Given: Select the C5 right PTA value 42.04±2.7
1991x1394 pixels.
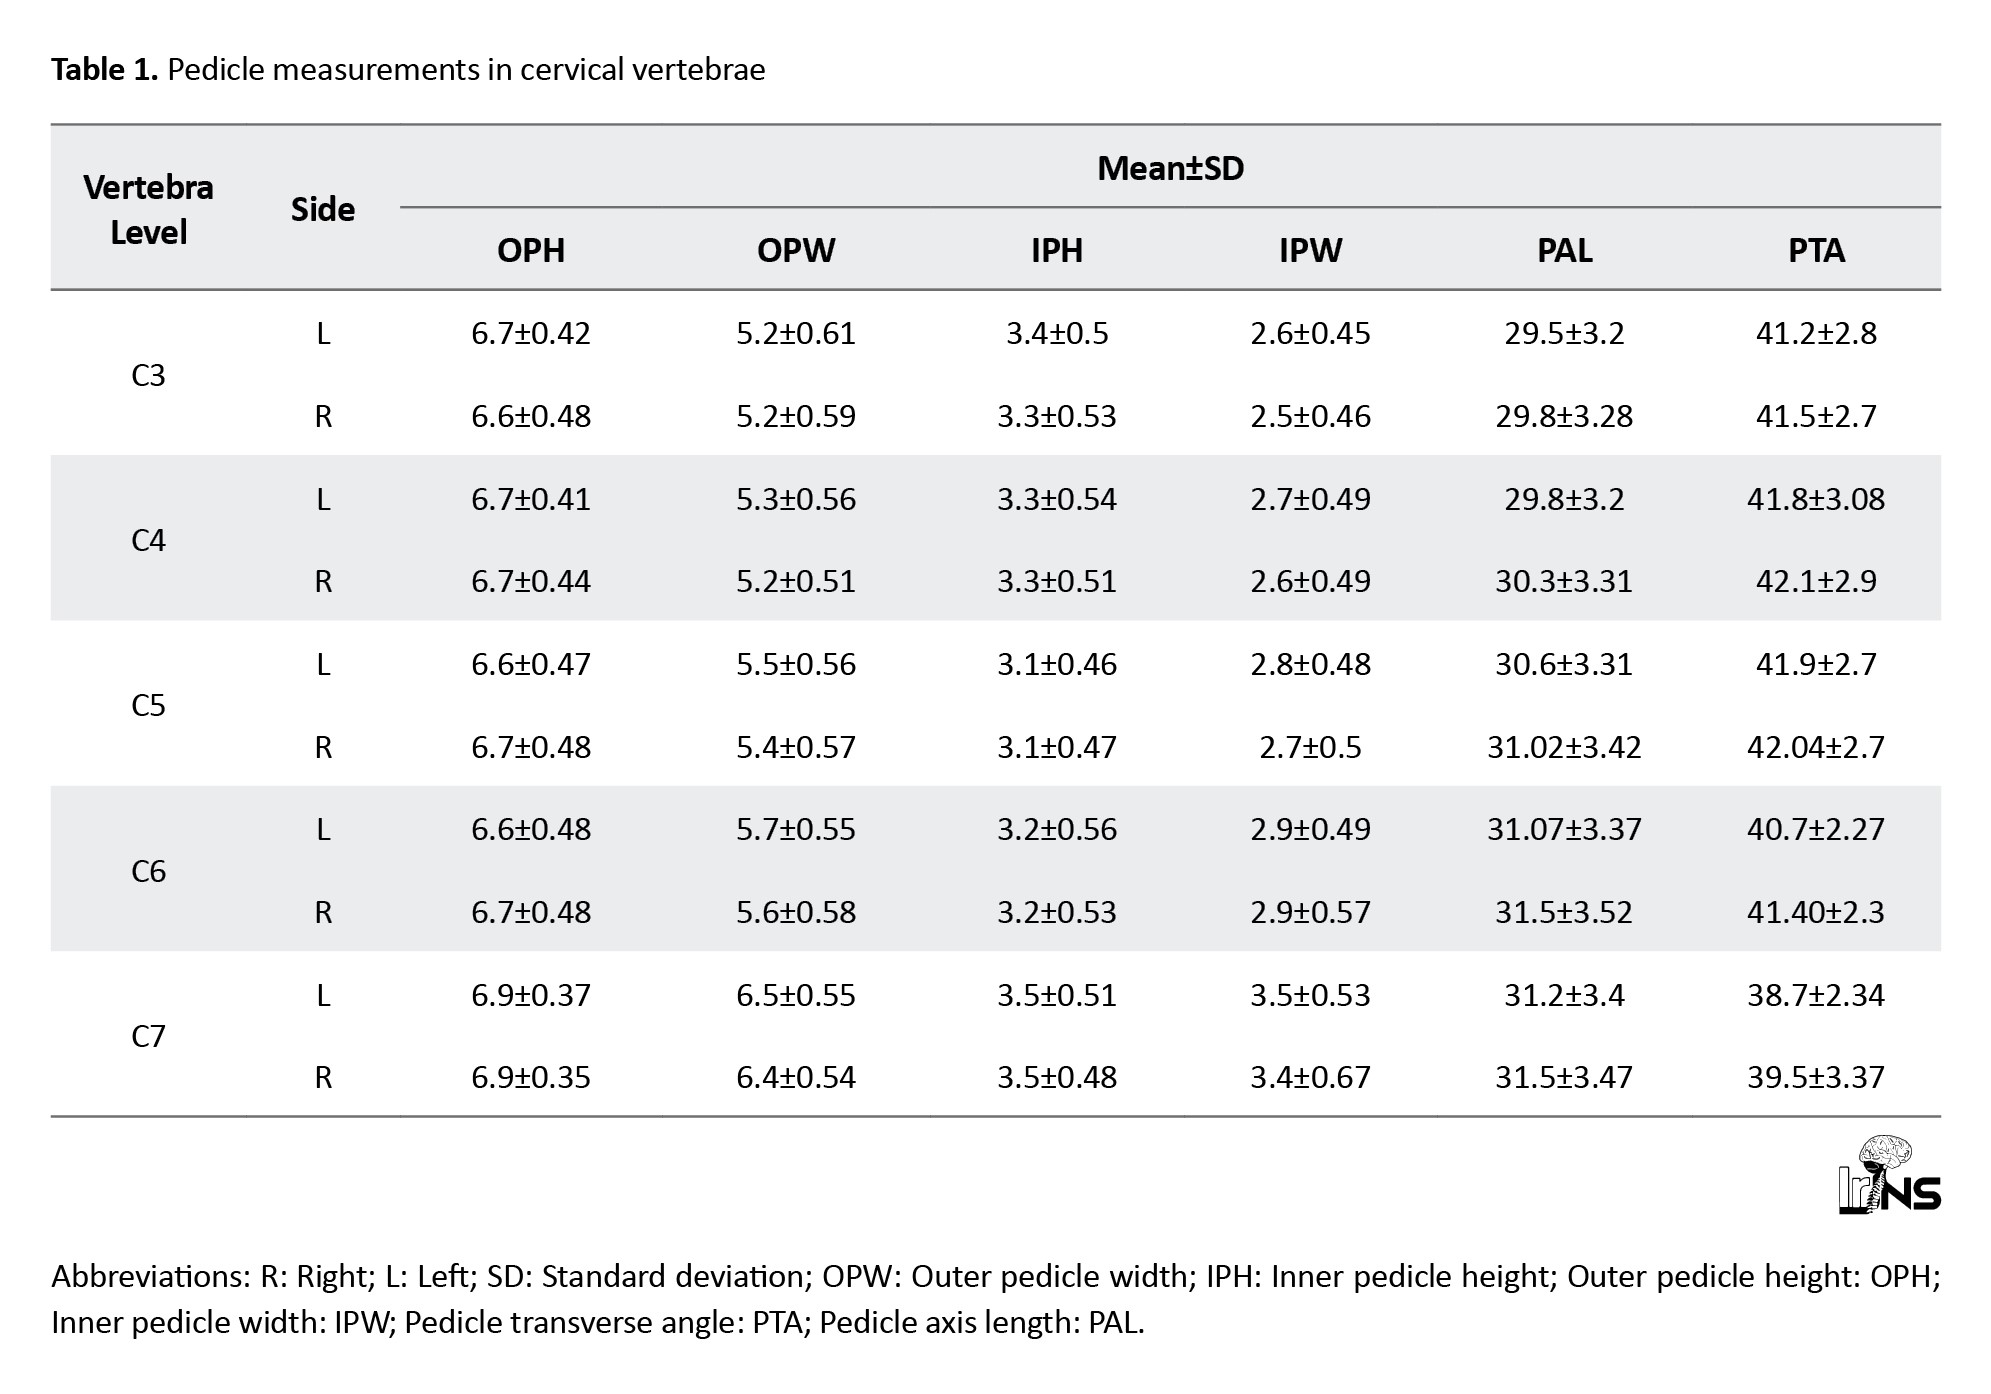Looking at the screenshot, I should (x=1816, y=747).
